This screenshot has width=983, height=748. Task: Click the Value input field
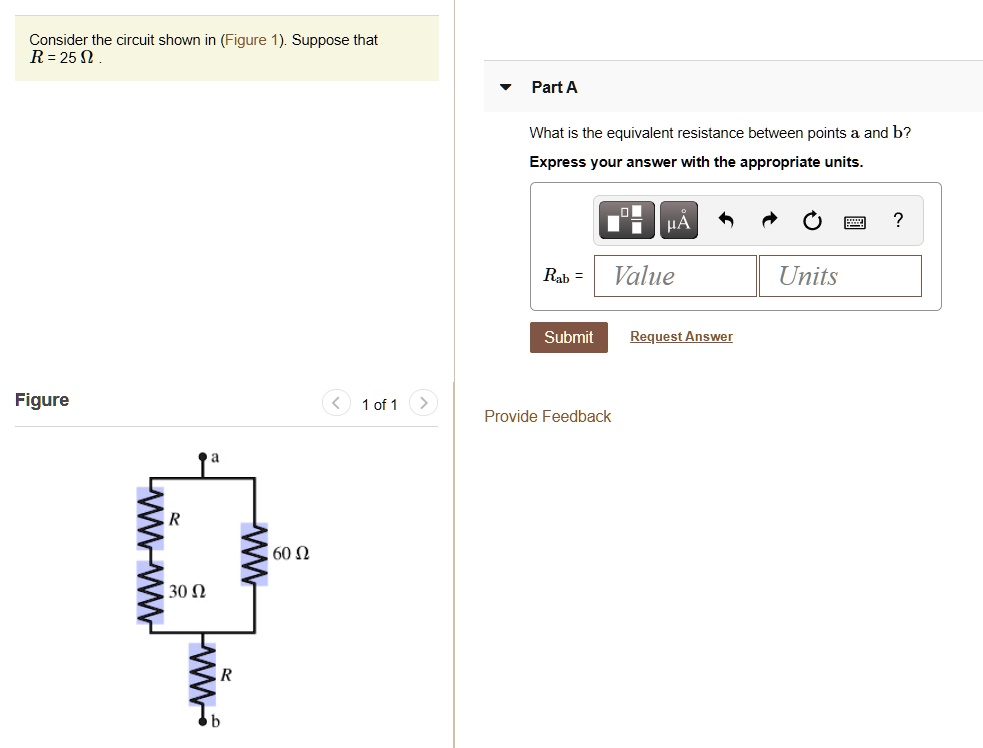coord(674,276)
